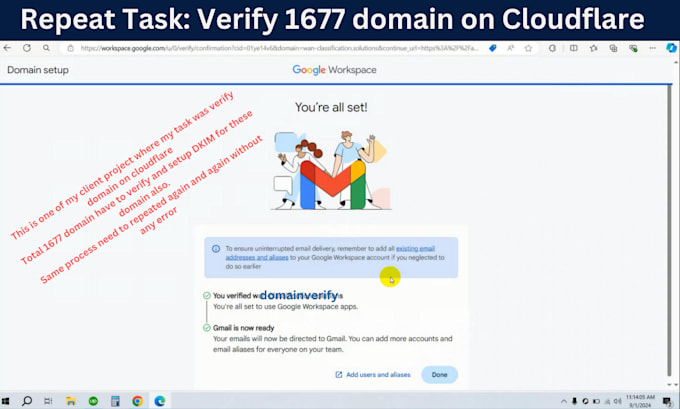The width and height of the screenshot is (680, 409).
Task: Open the Favorites list icon
Action: pyautogui.click(x=593, y=48)
